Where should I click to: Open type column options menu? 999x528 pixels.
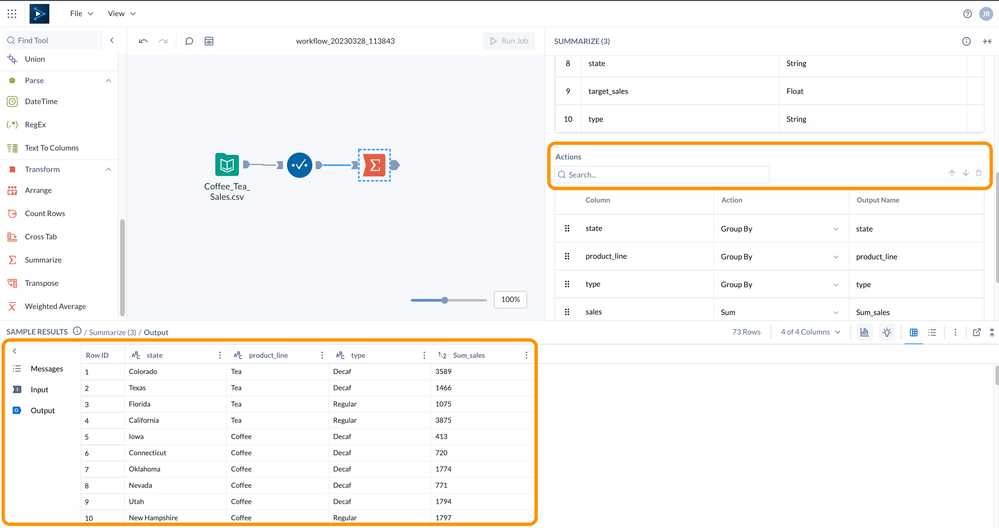424,355
